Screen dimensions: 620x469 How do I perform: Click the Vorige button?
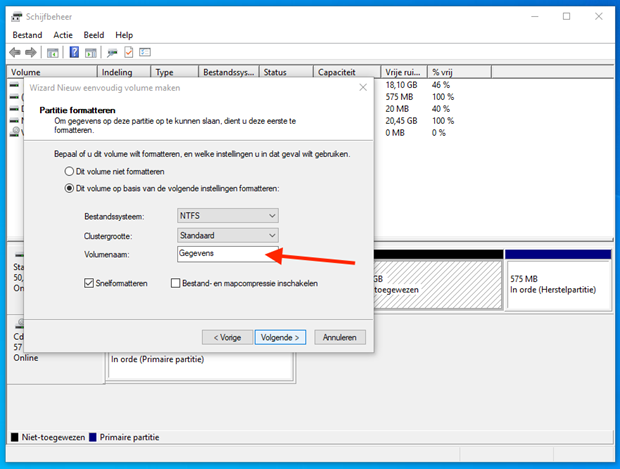tap(227, 337)
